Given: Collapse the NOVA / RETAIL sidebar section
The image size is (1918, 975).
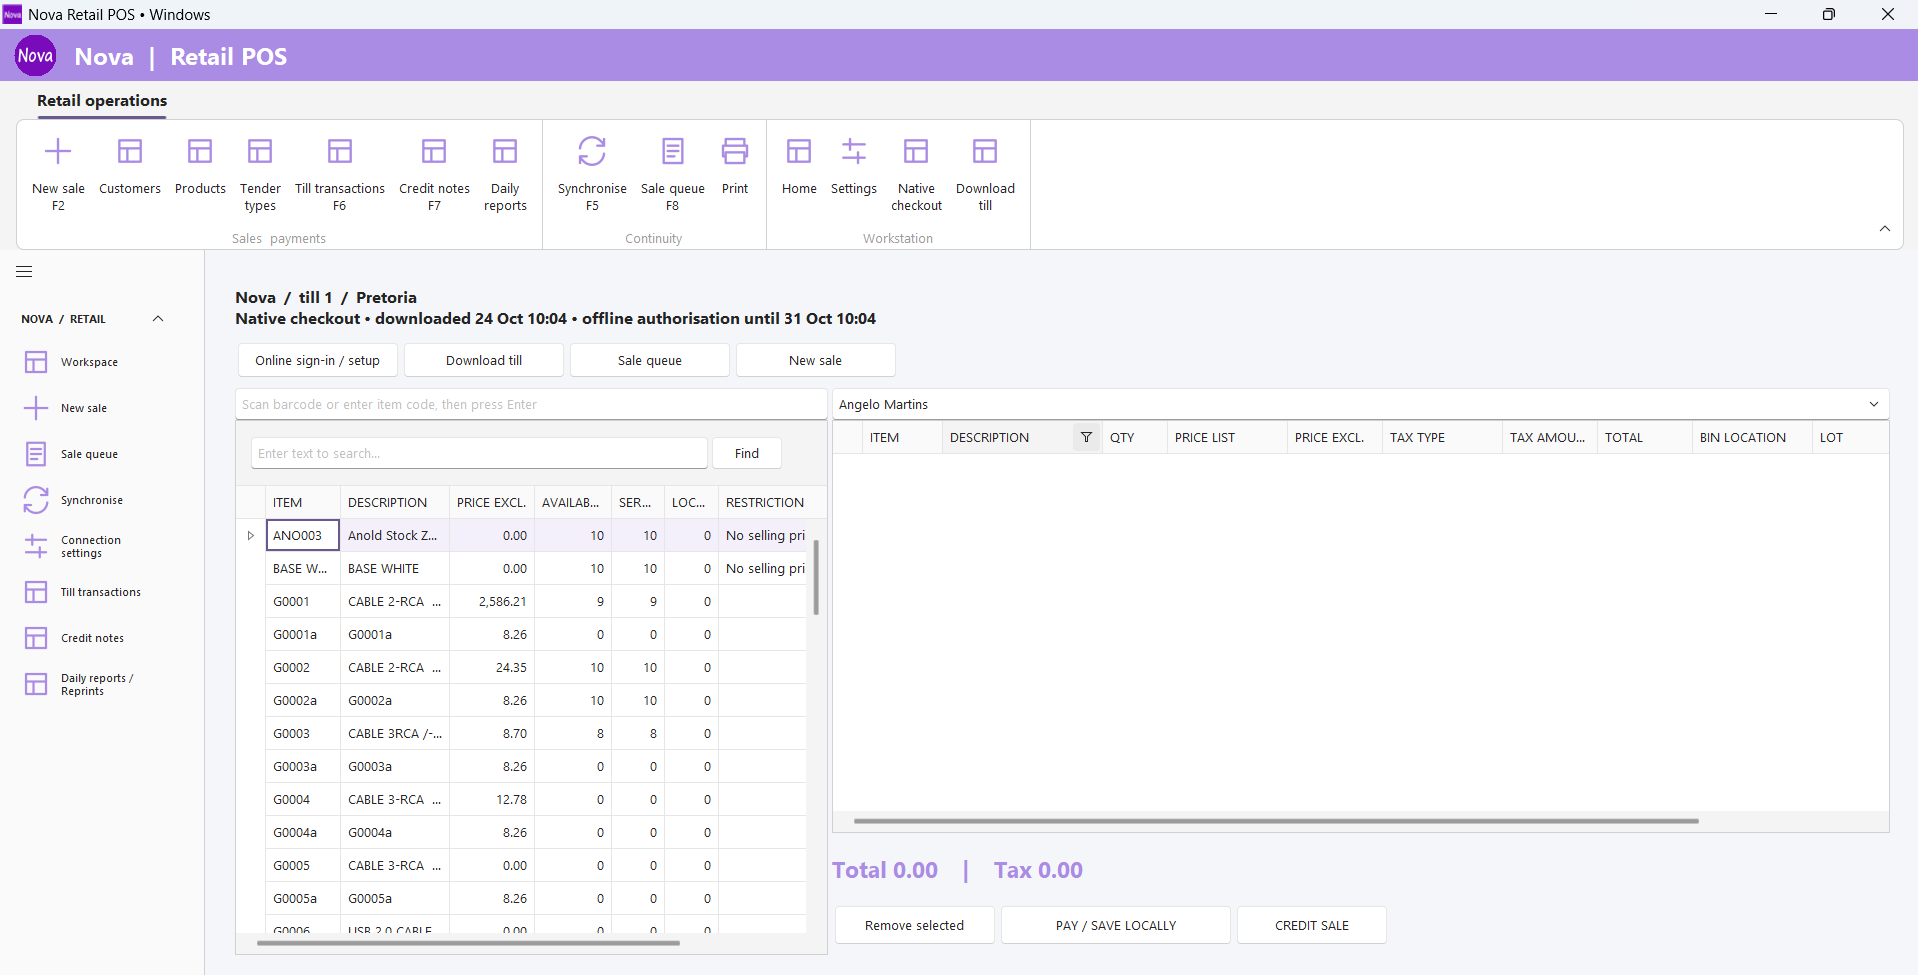Looking at the screenshot, I should click(158, 319).
